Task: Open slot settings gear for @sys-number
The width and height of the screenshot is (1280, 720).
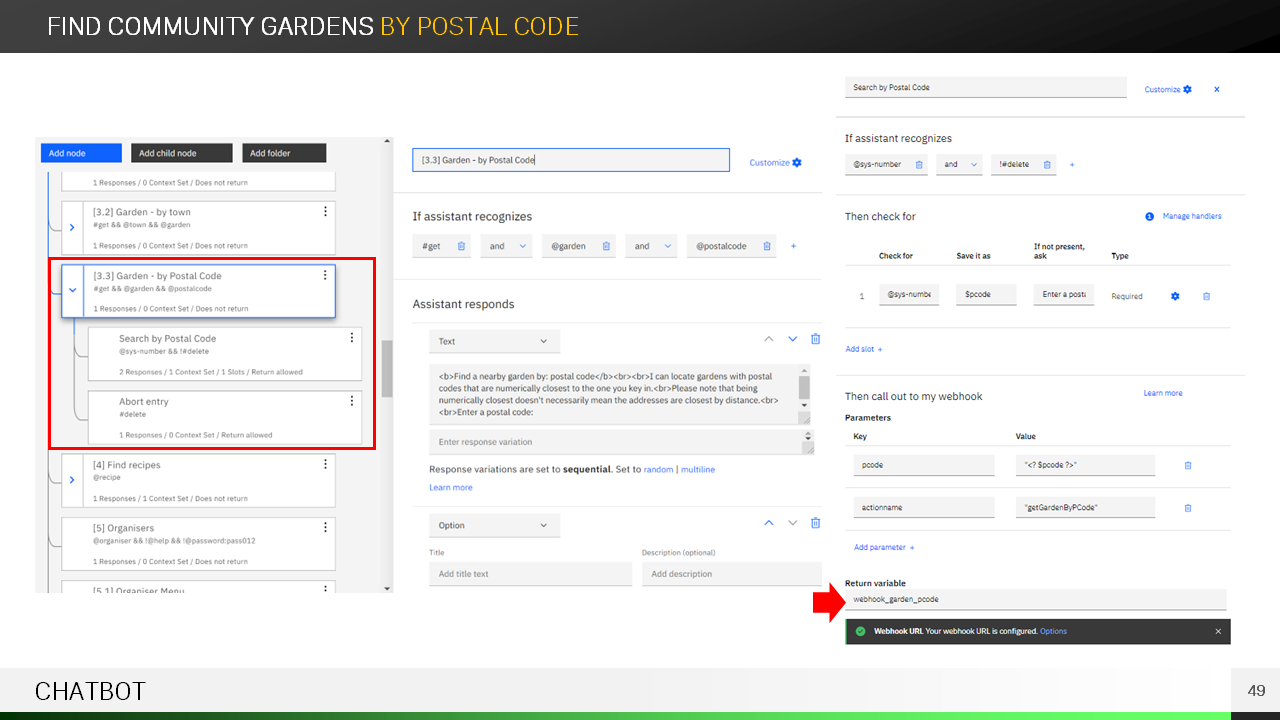Action: click(x=1175, y=296)
